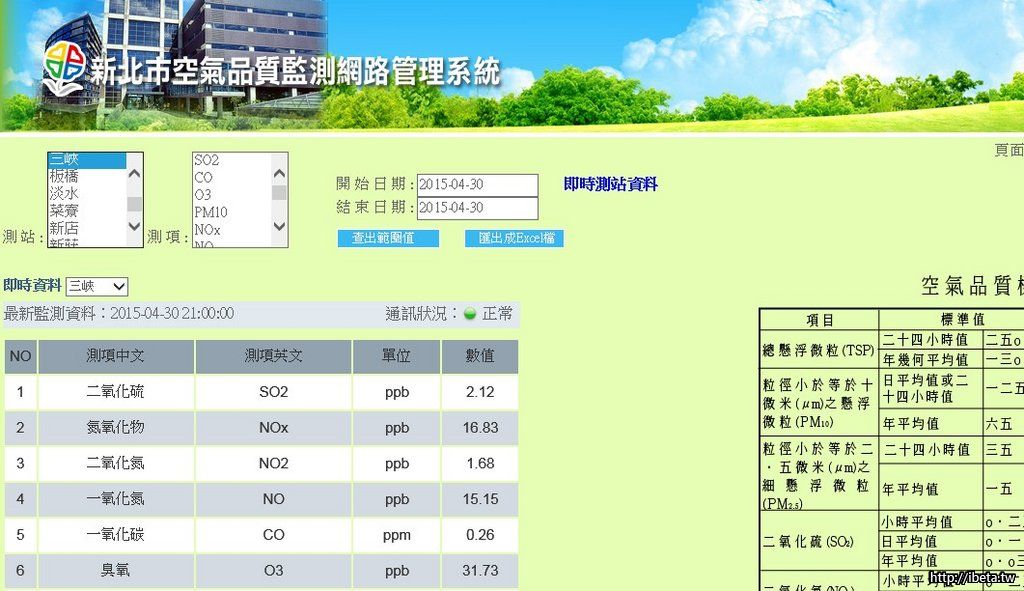
Task: Click the end date input field
Action: coord(477,208)
